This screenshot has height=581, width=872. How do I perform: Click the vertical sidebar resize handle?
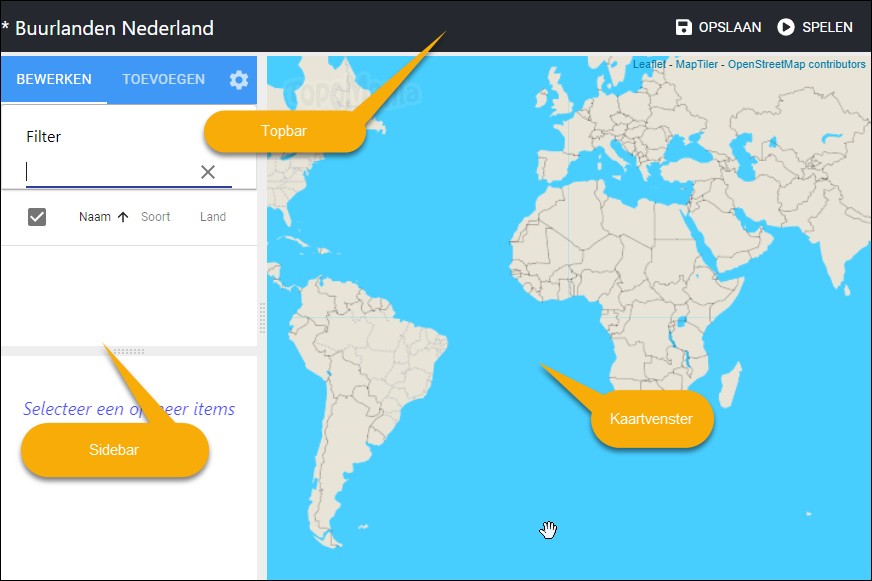pos(262,318)
